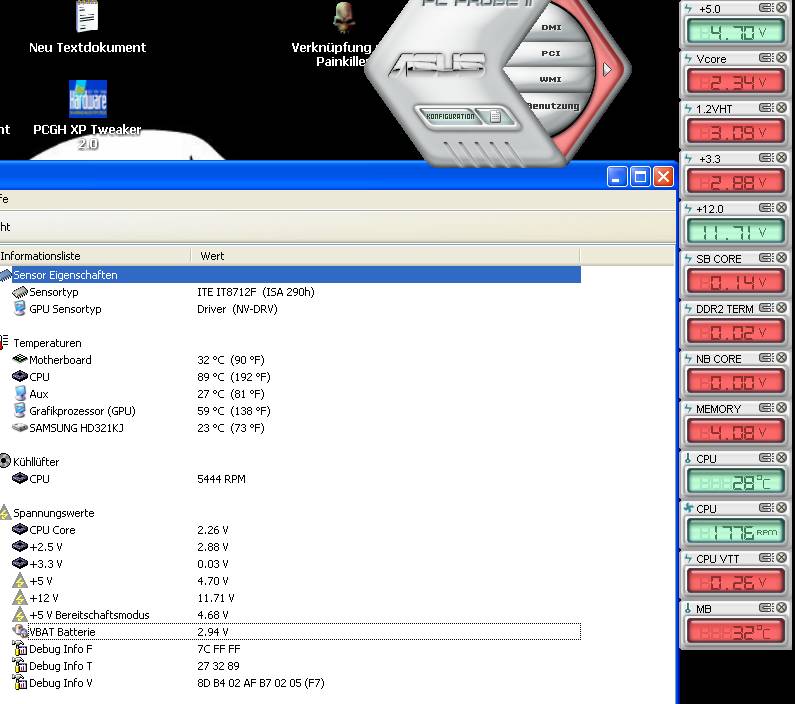Close the +3.3 voltage panel
795x704 pixels.
(781, 158)
